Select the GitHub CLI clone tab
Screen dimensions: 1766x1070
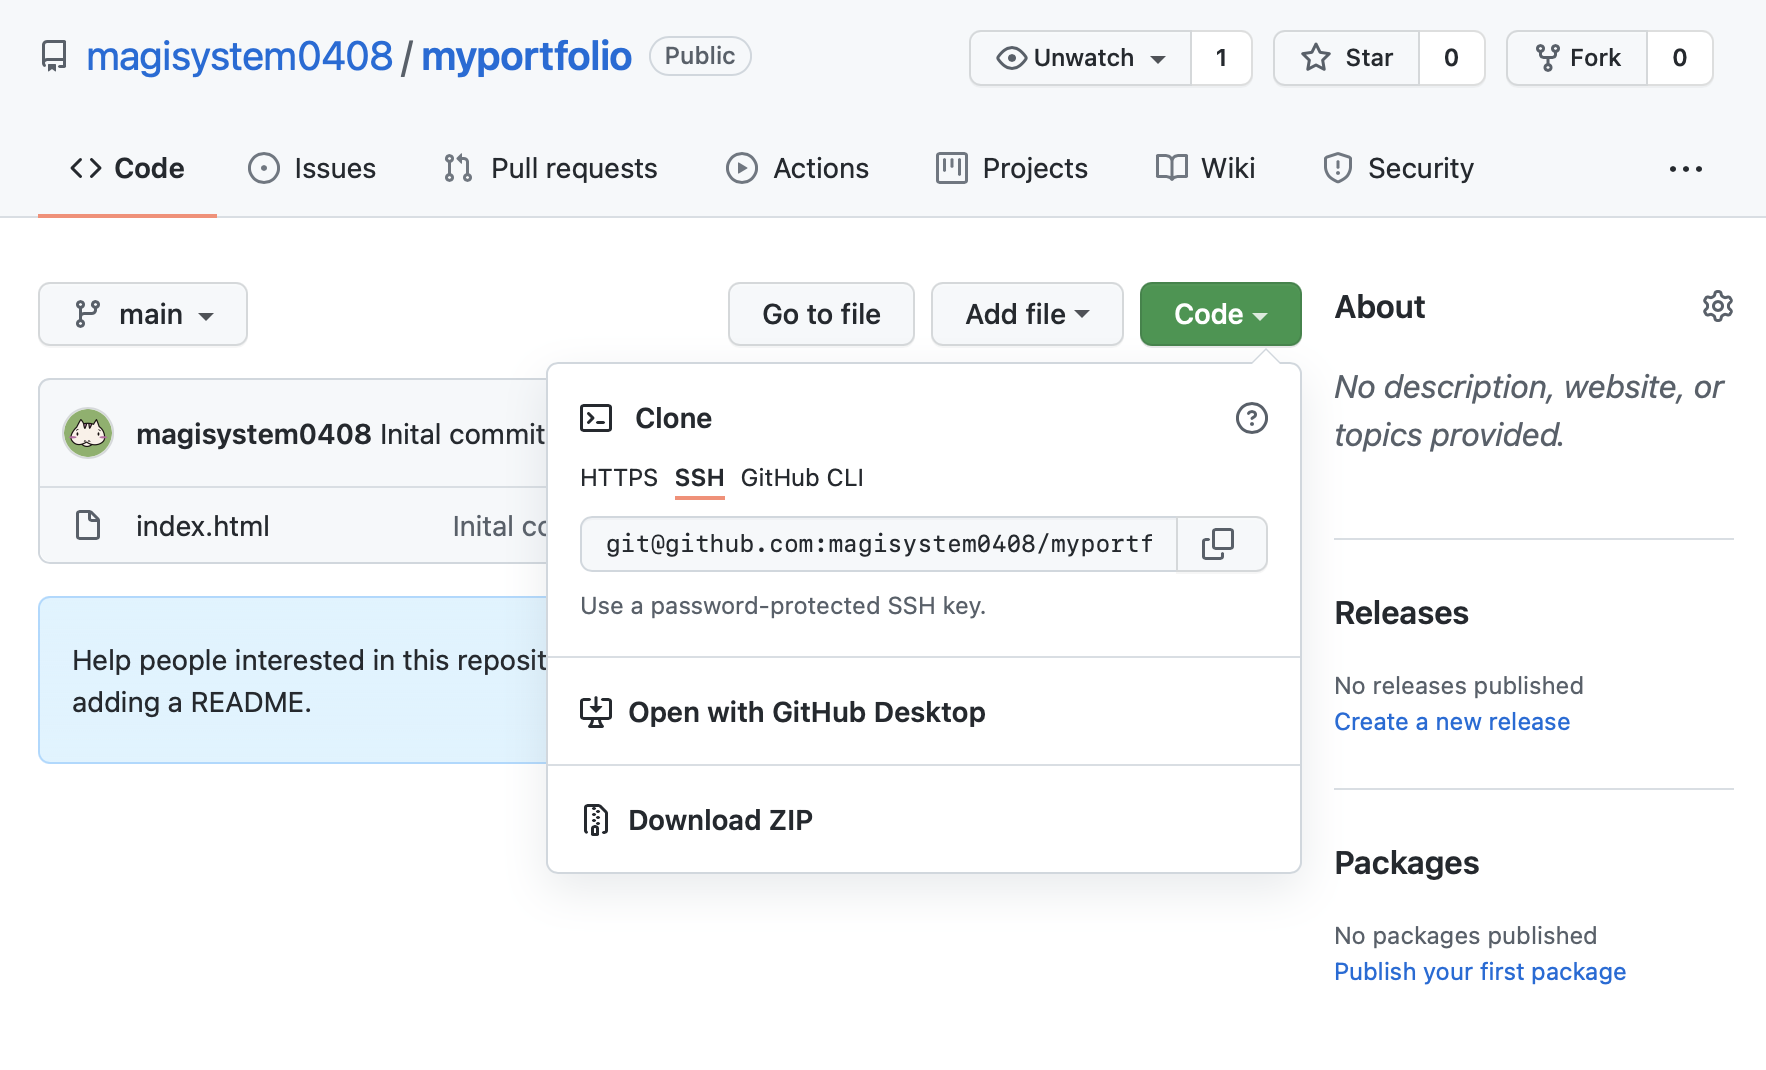(802, 478)
